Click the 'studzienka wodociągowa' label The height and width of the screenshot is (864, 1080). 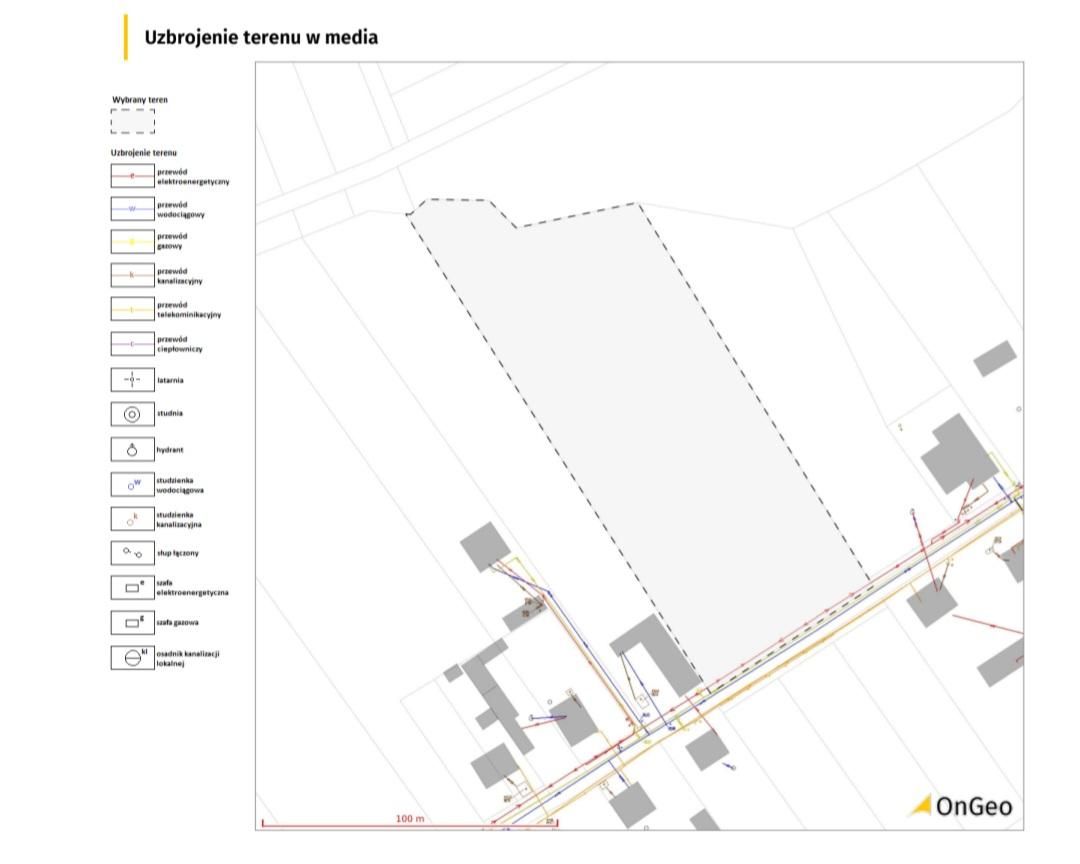point(180,485)
